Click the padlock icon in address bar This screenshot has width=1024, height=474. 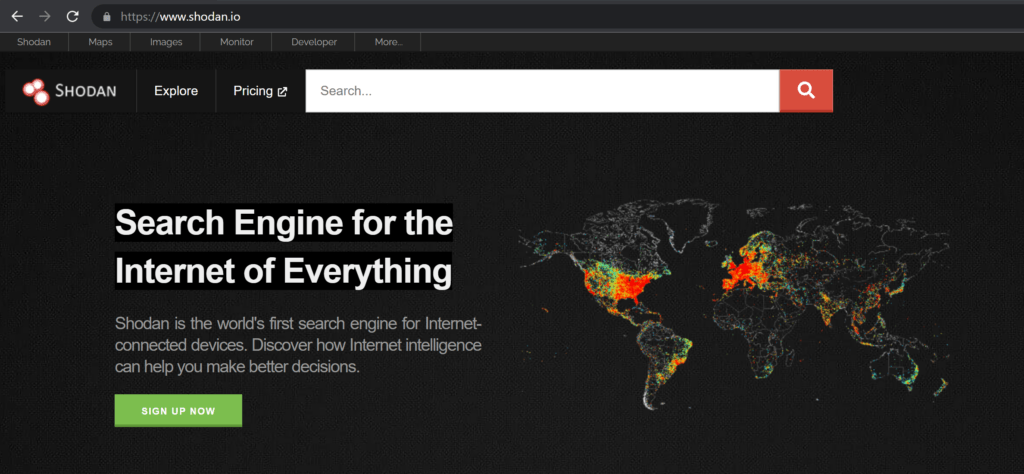[107, 16]
